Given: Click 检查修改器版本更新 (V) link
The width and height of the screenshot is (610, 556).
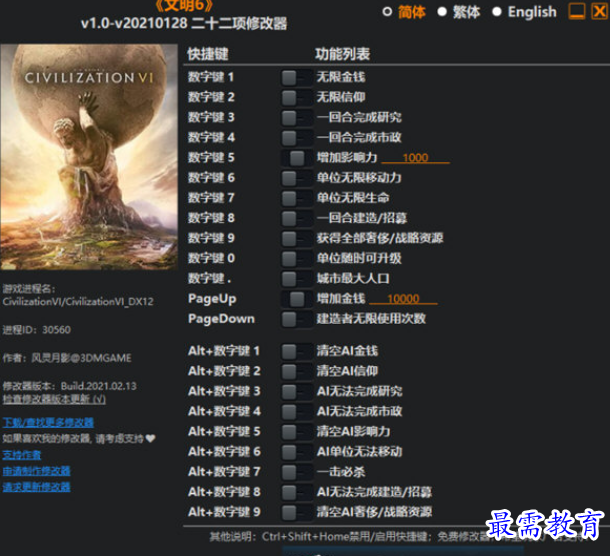Looking at the screenshot, I should (x=54, y=399).
